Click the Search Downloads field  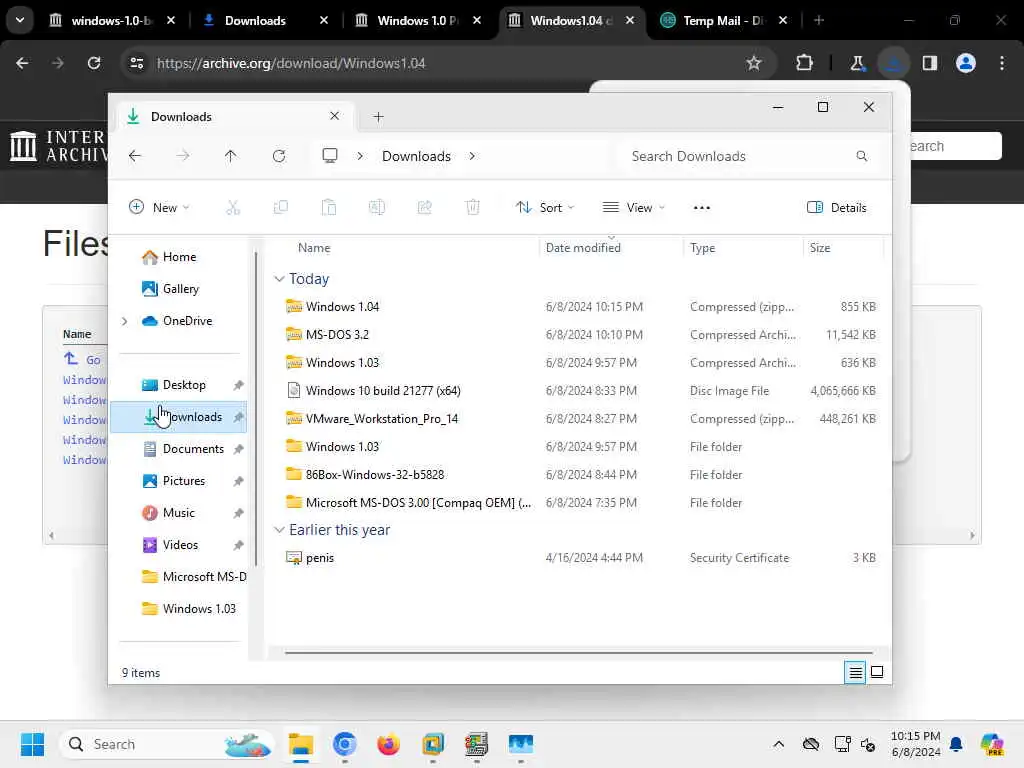(x=748, y=156)
